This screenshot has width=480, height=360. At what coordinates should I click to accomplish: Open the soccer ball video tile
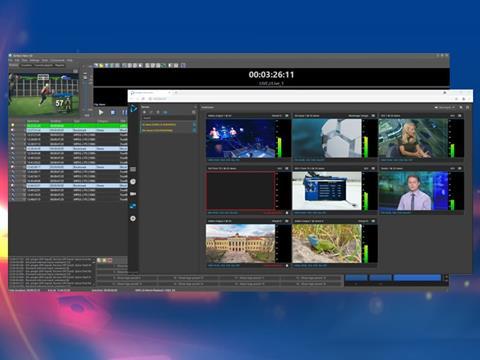pos(327,138)
